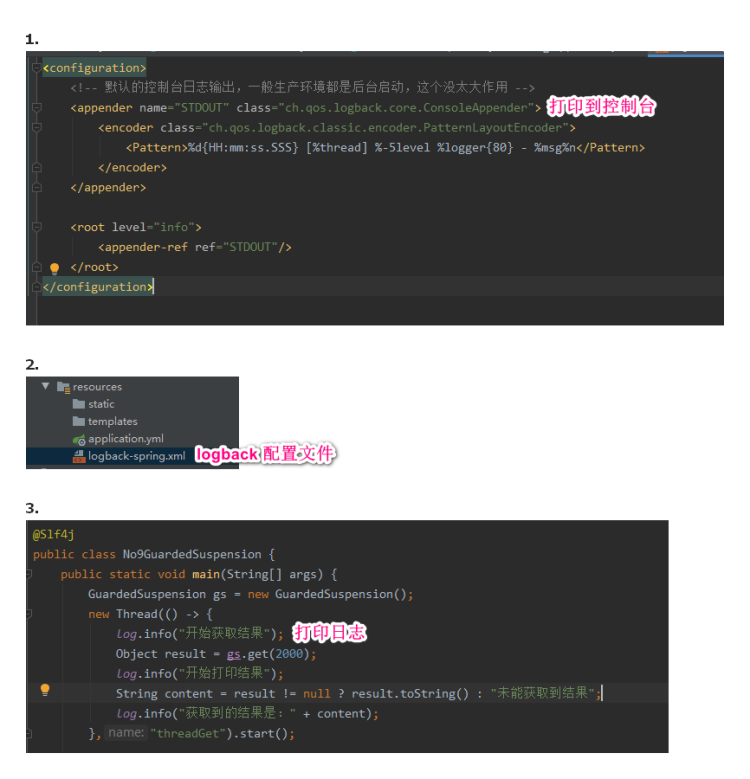This screenshot has width=750, height=779.
Task: Click the new GuardedSuspension() constructor call
Action: pyautogui.click(x=328, y=594)
